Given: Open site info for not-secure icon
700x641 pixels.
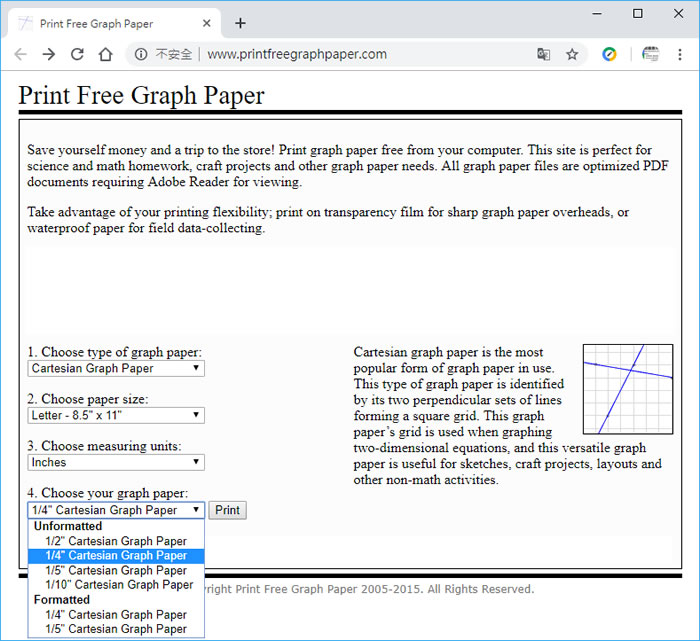Looking at the screenshot, I should [141, 54].
